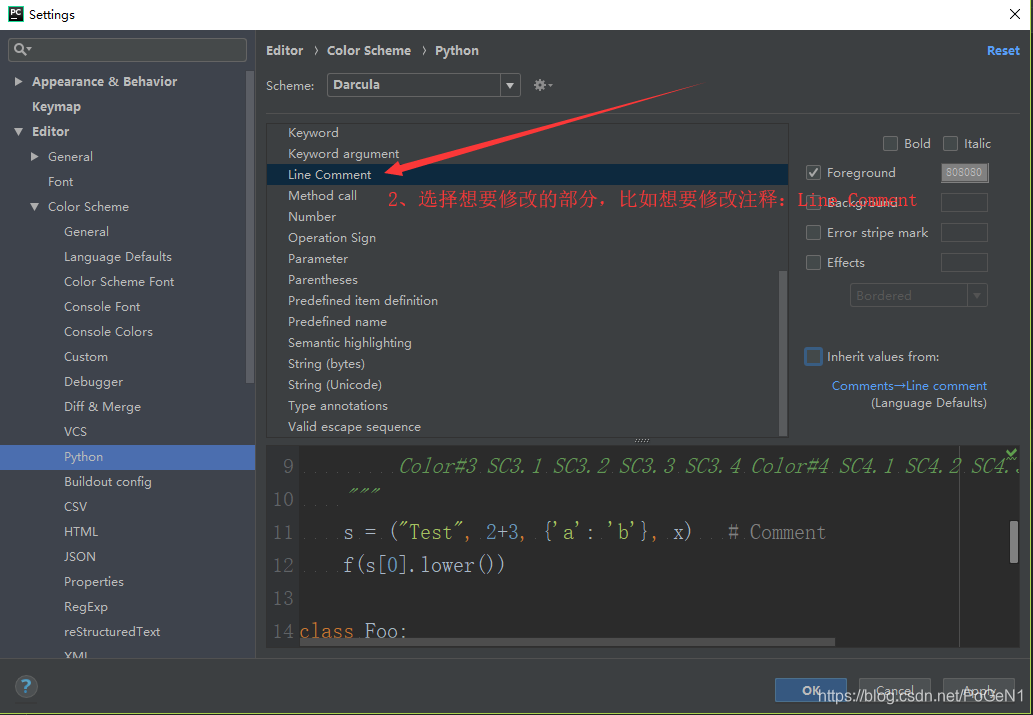The width and height of the screenshot is (1033, 715).
Task: Collapse the Editor tree node
Action: pos(18,132)
